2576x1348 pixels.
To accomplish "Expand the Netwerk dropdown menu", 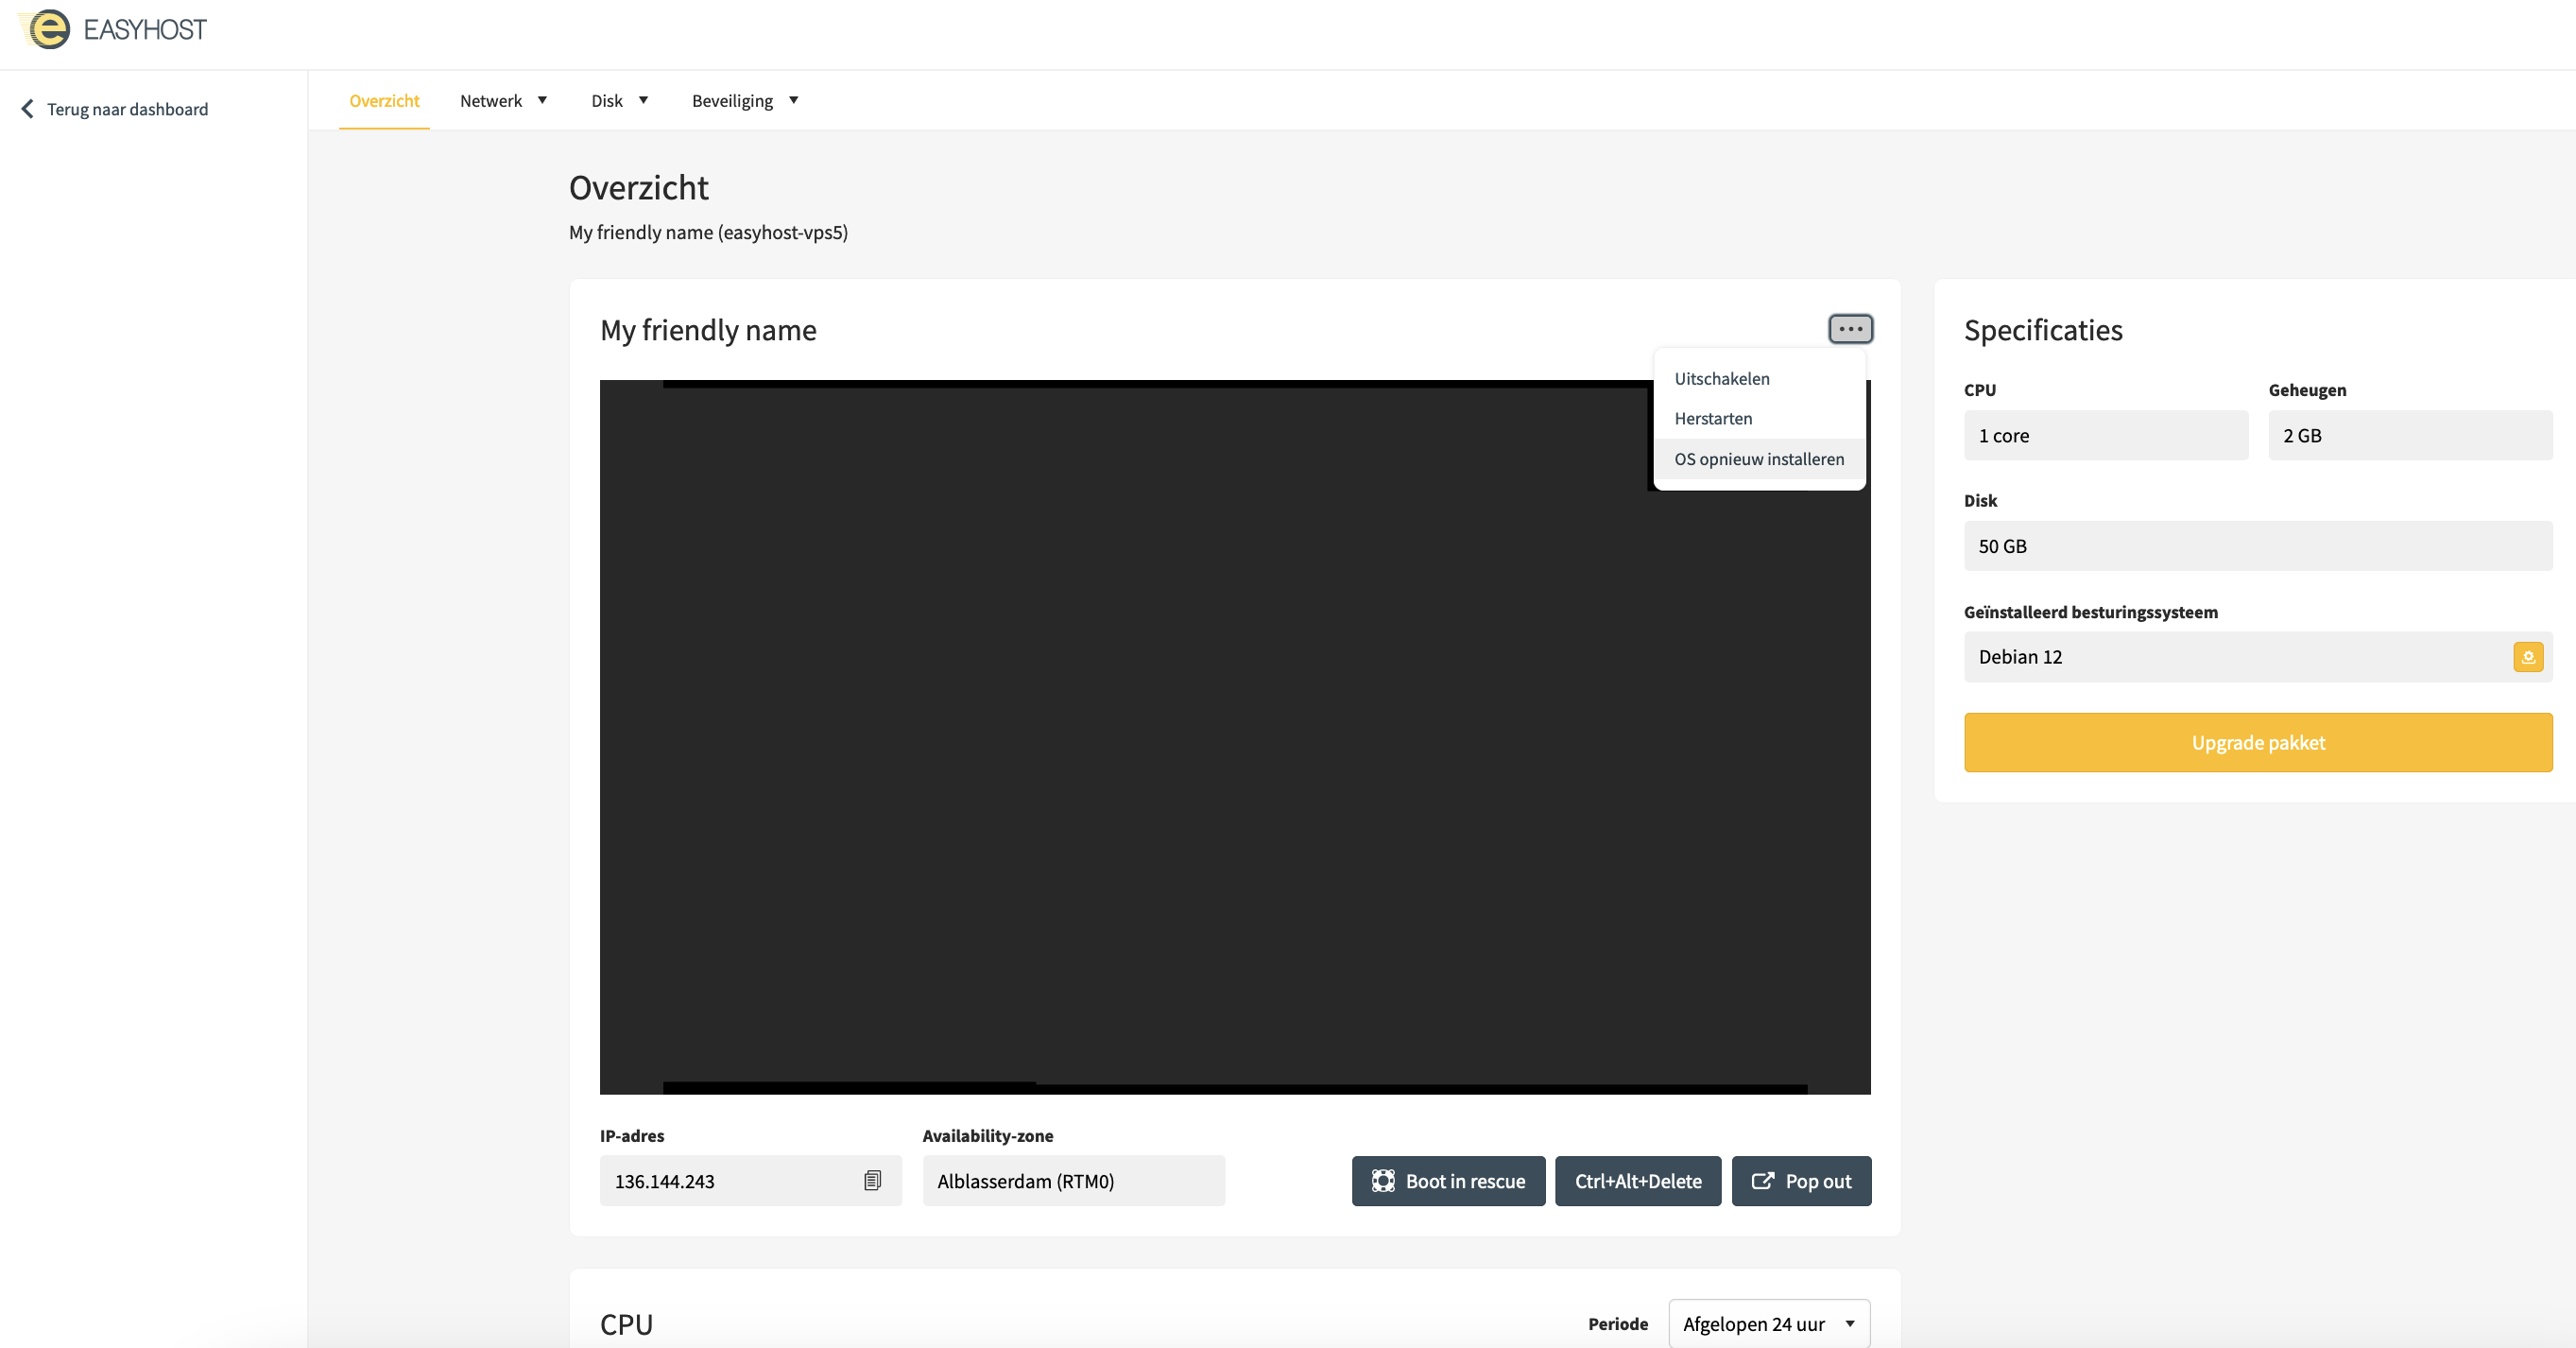I will tap(503, 101).
